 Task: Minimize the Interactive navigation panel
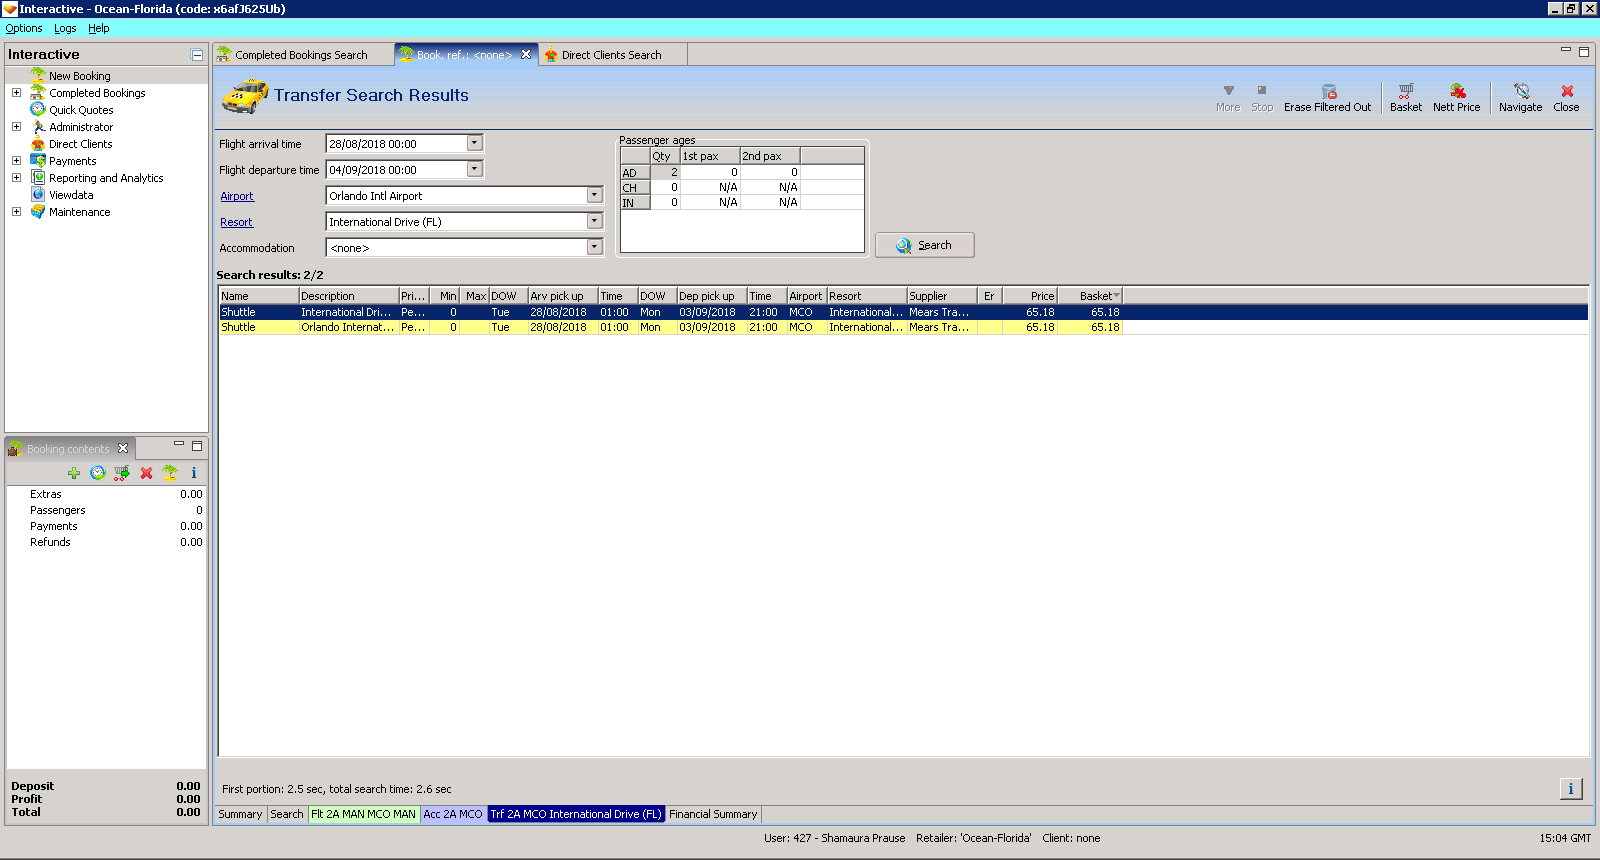(197, 55)
